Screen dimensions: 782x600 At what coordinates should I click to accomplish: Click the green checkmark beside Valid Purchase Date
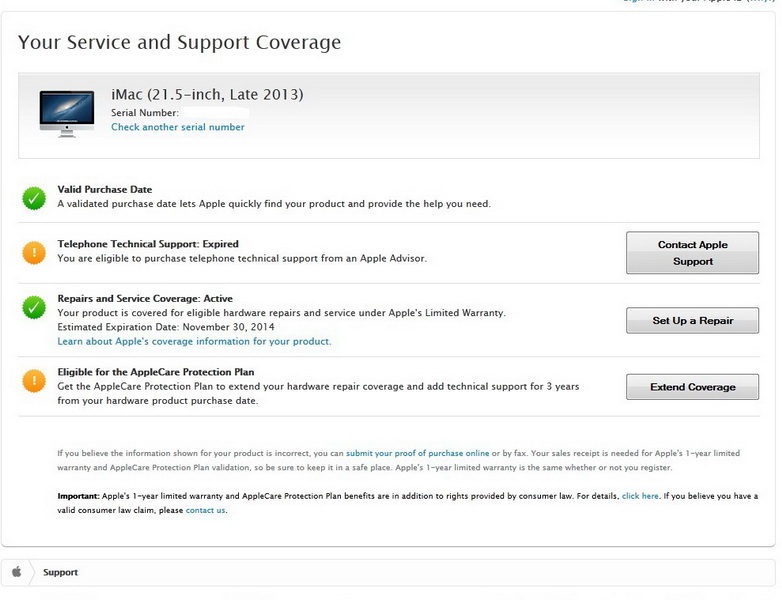click(x=34, y=198)
